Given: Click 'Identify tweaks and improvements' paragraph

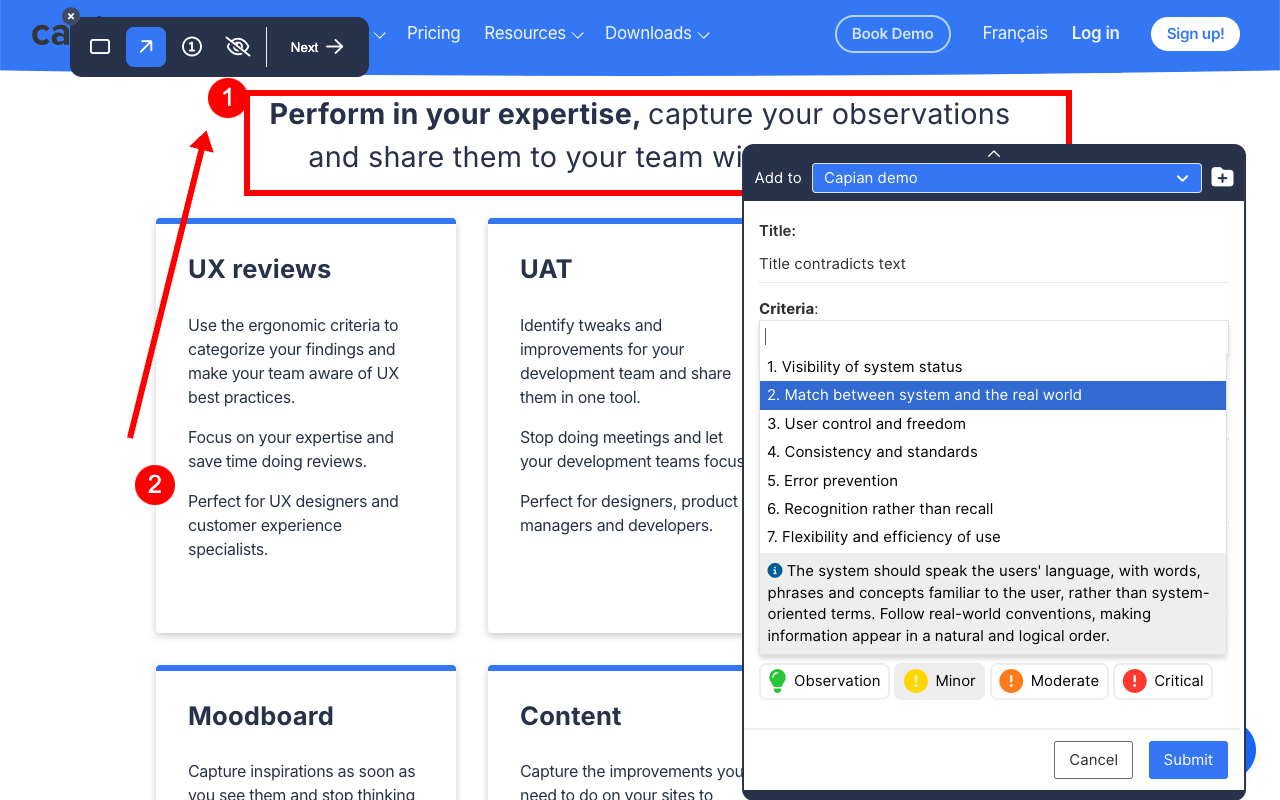Looking at the screenshot, I should click(x=625, y=361).
